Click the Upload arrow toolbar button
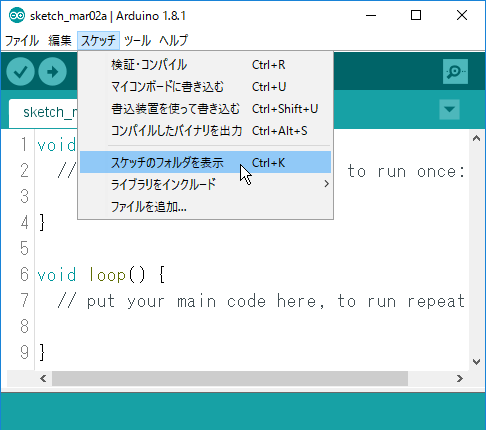 click(x=52, y=72)
